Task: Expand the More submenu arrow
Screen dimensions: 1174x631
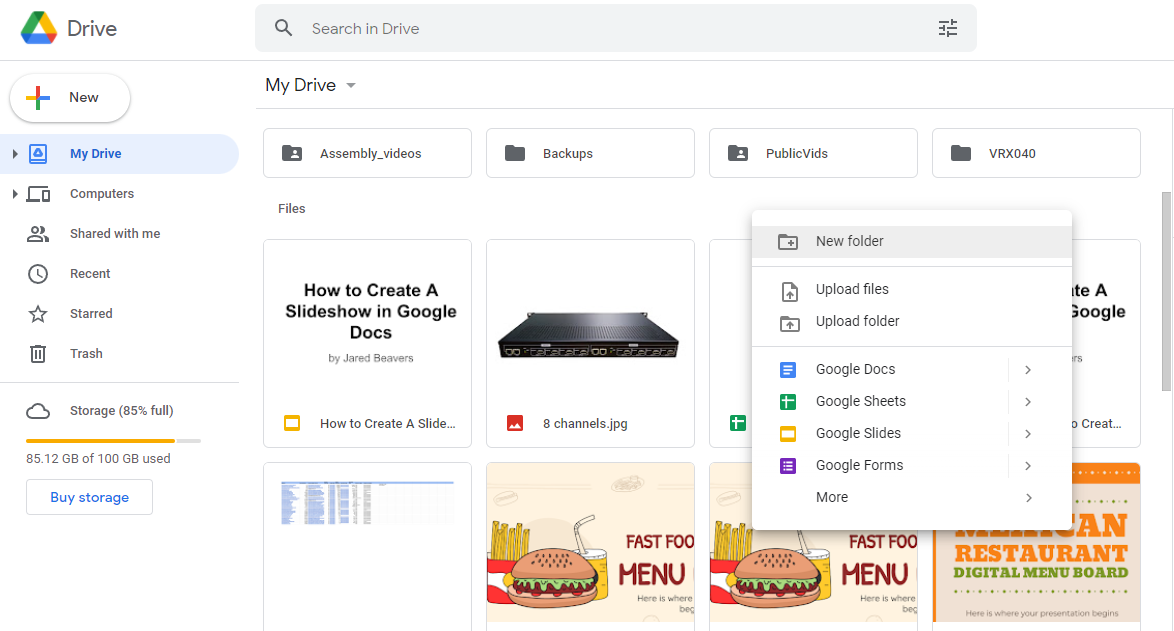Action: click(x=1028, y=498)
